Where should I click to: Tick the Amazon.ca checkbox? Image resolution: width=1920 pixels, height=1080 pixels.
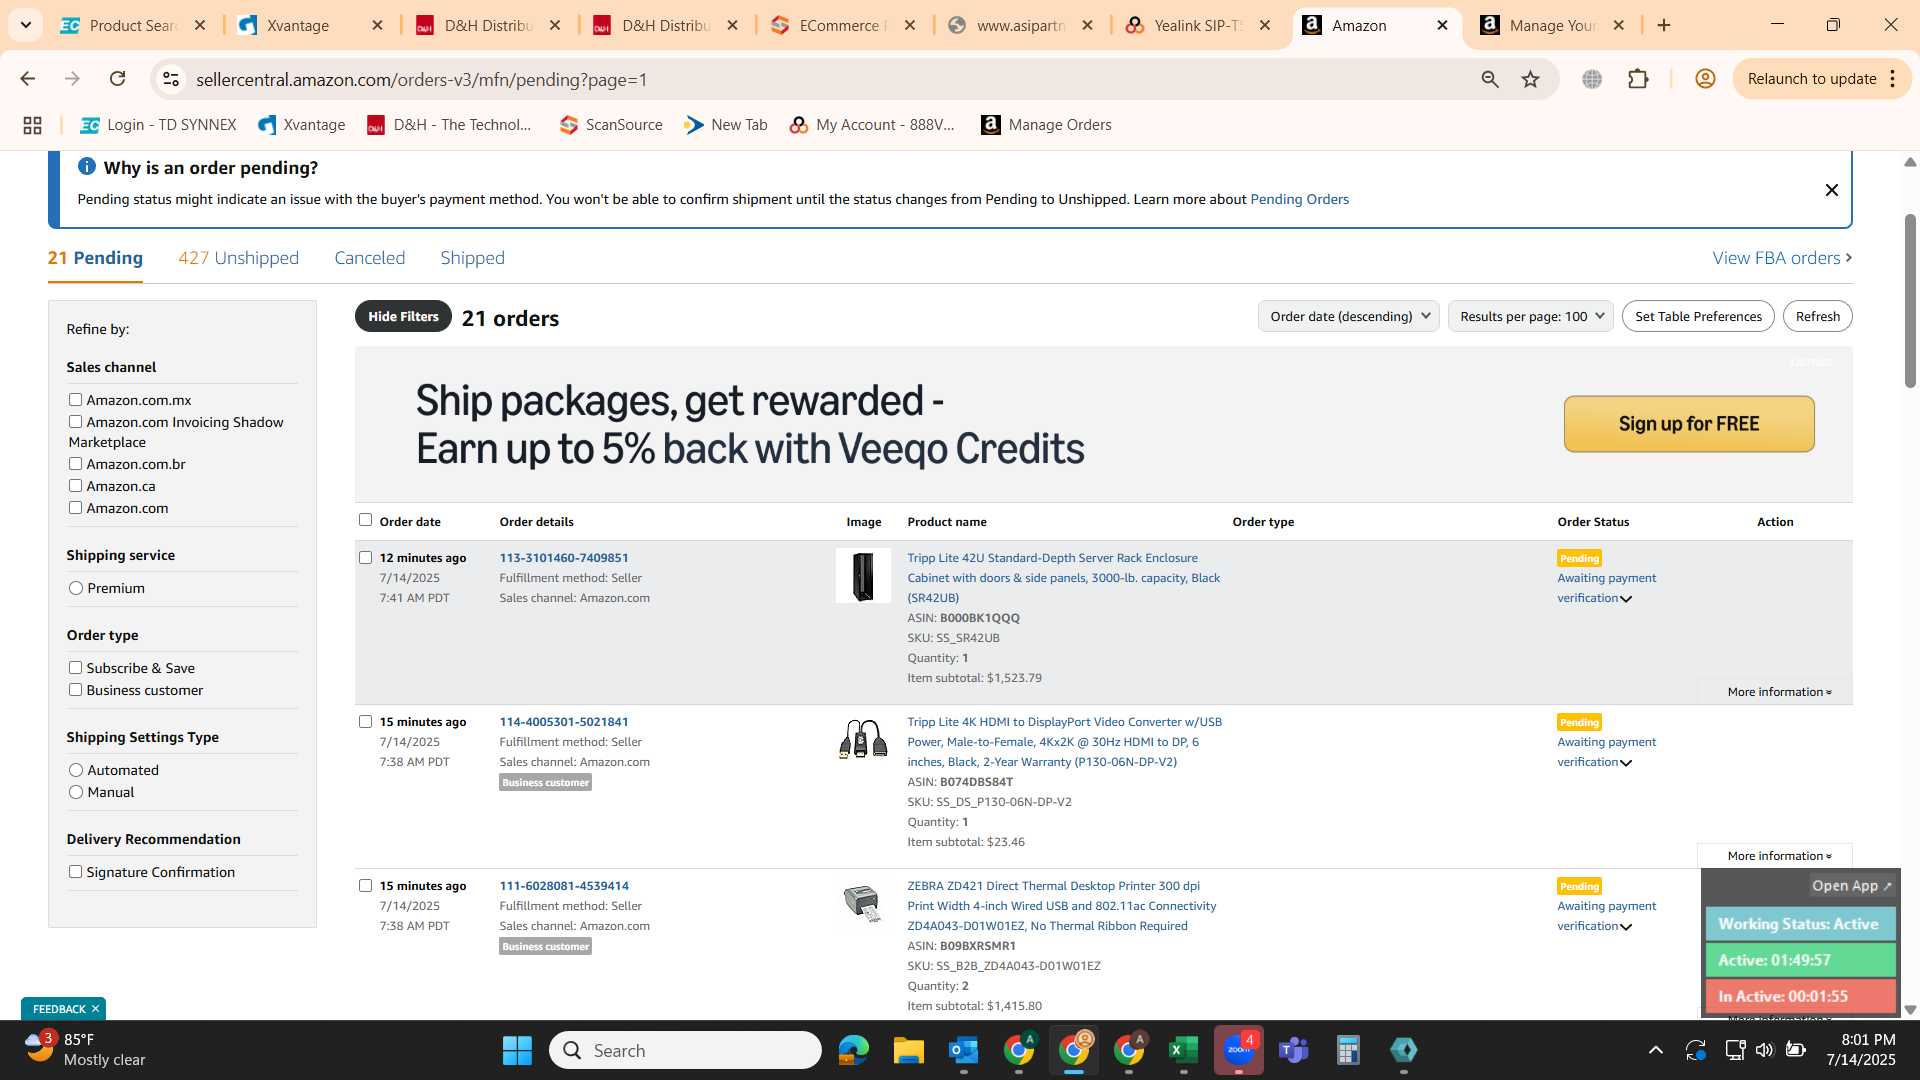[x=75, y=486]
